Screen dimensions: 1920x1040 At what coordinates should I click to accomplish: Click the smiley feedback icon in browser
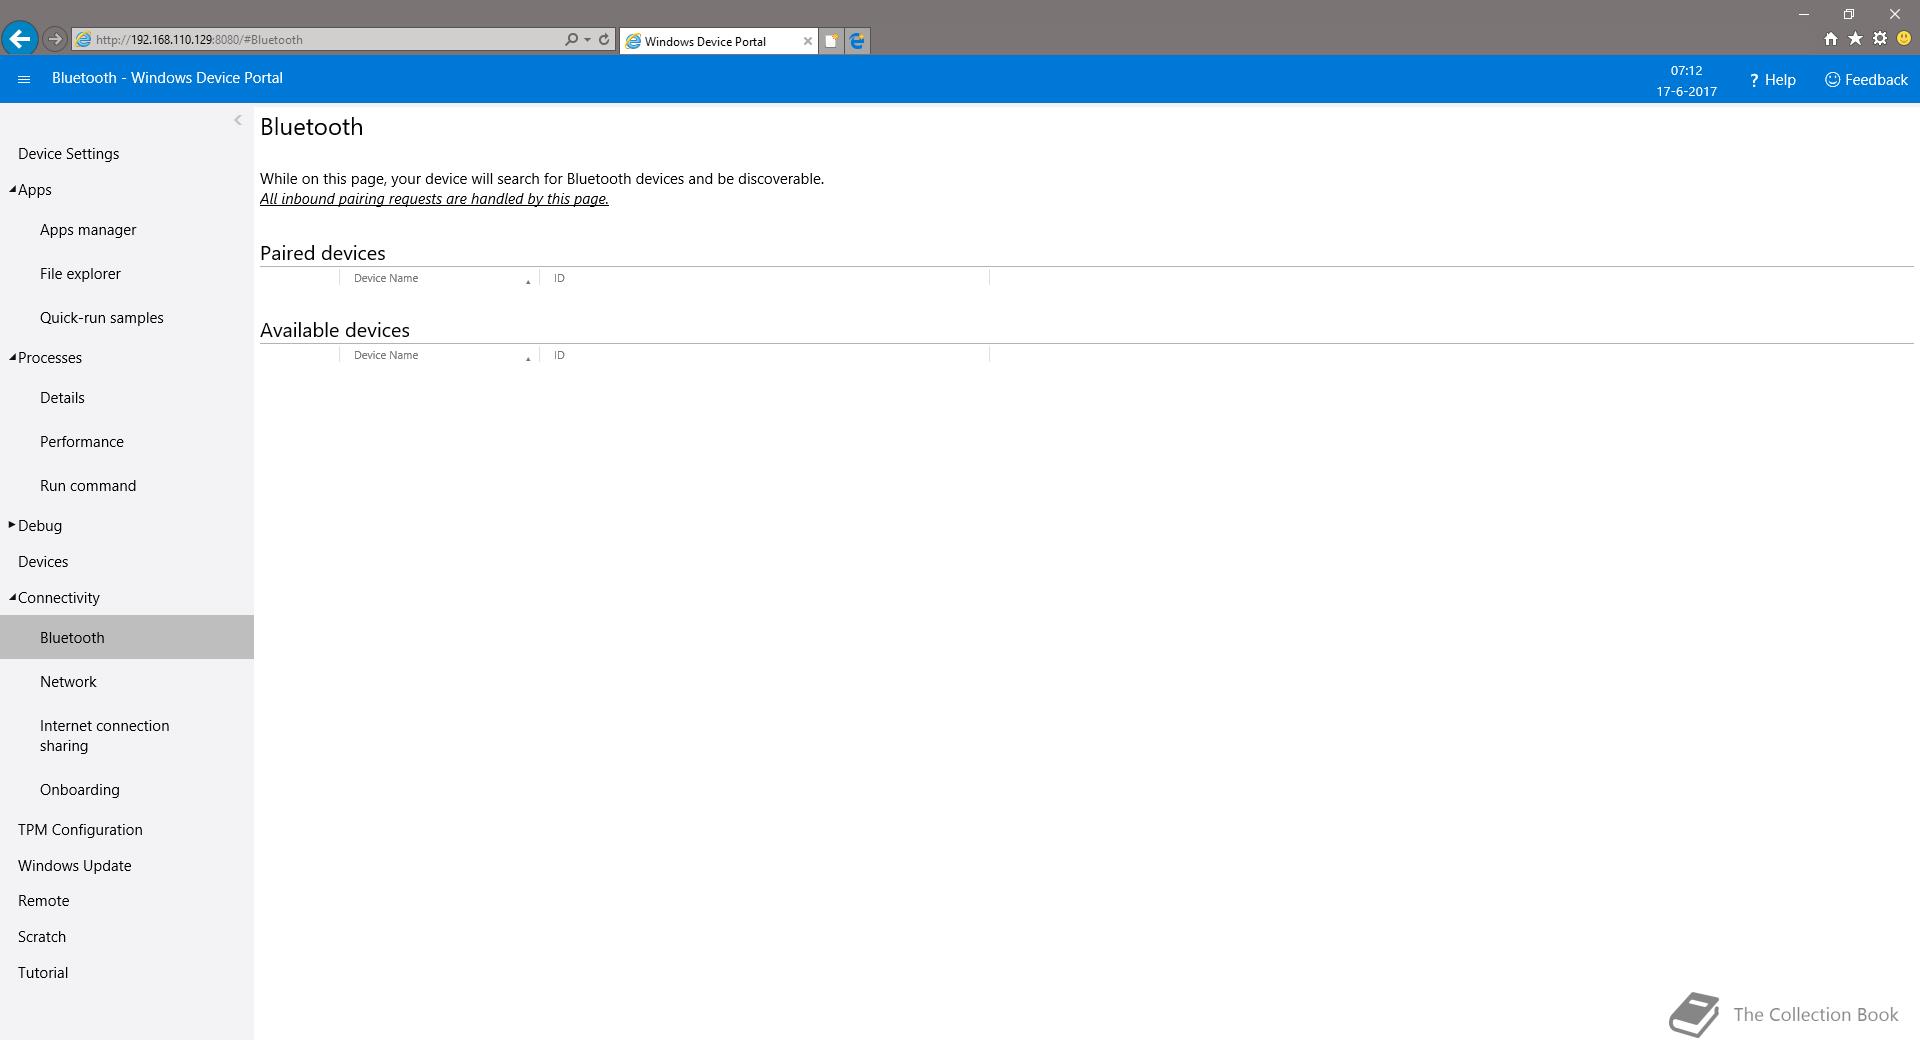pyautogui.click(x=1904, y=39)
